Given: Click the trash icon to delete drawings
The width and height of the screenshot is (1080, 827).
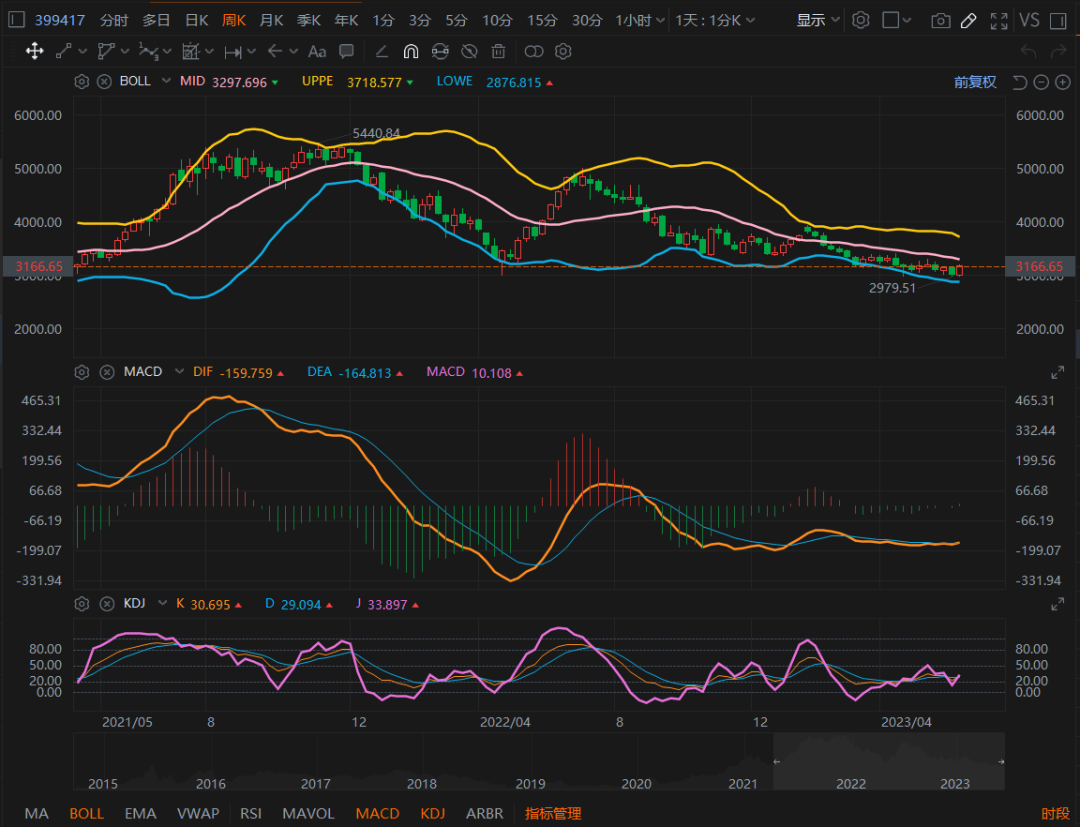Looking at the screenshot, I should tap(498, 52).
